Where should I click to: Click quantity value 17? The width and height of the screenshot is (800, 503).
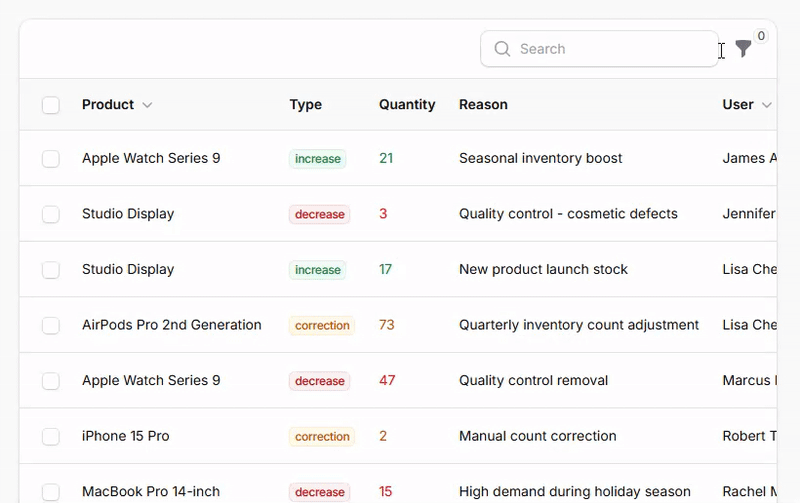point(385,269)
